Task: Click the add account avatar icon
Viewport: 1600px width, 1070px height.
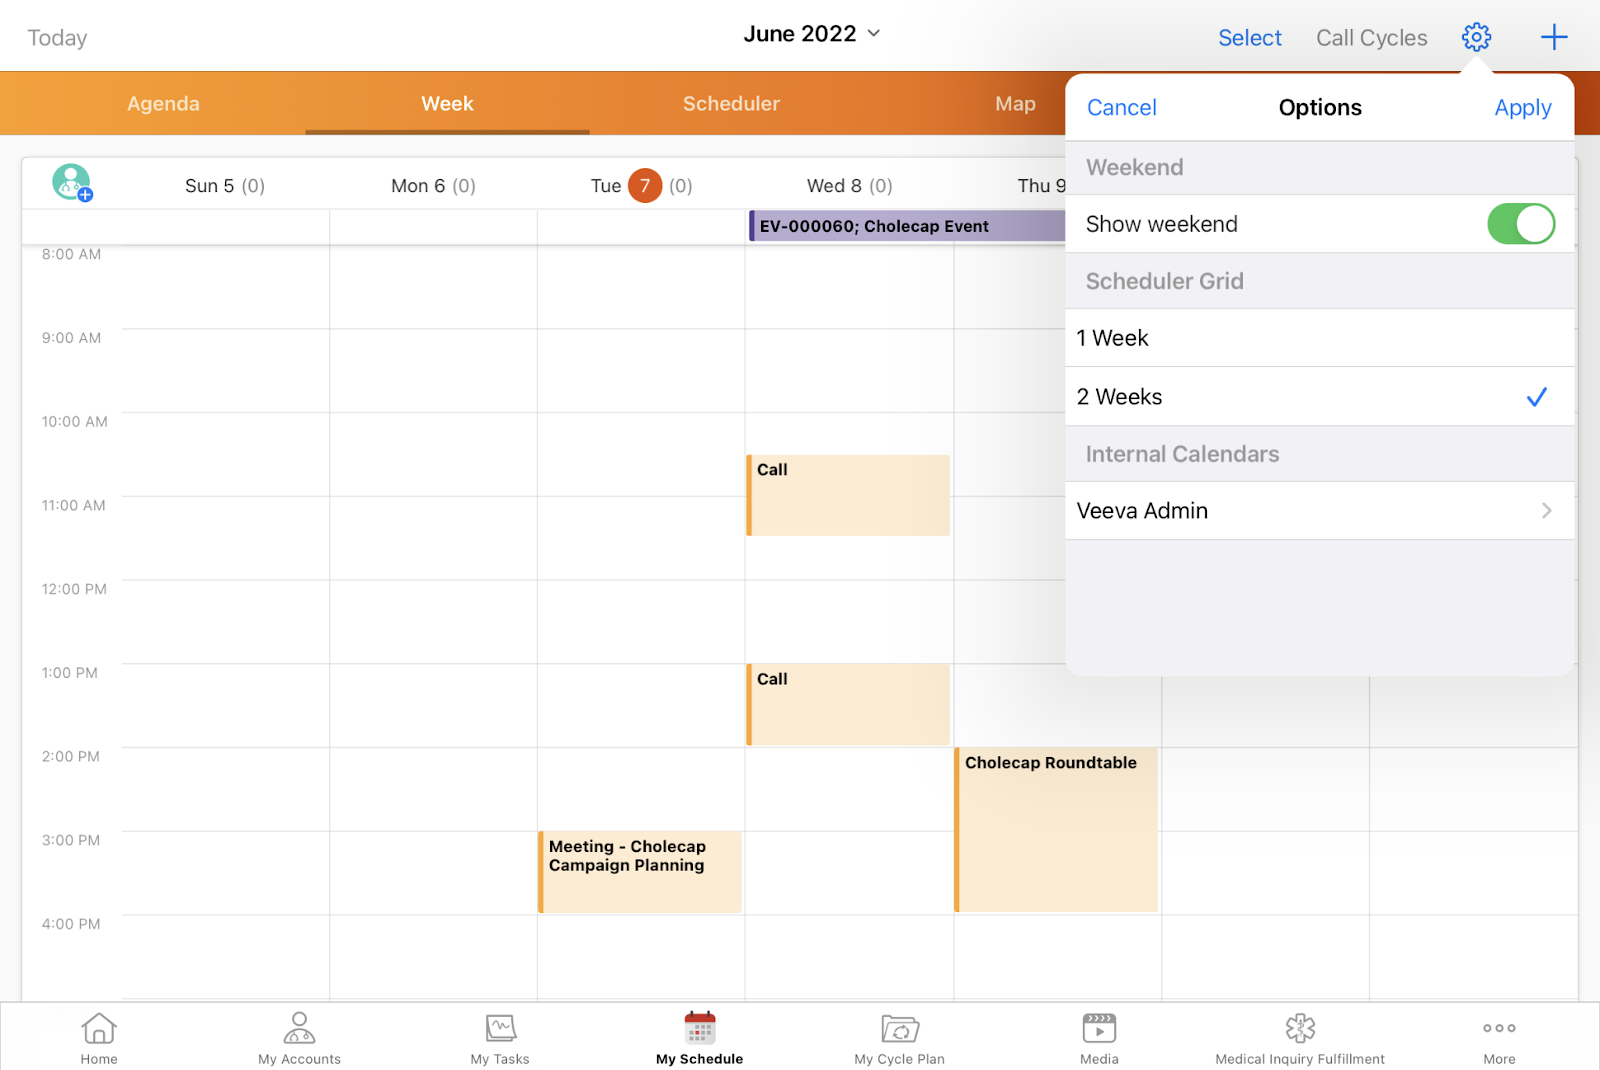Action: [x=71, y=183]
